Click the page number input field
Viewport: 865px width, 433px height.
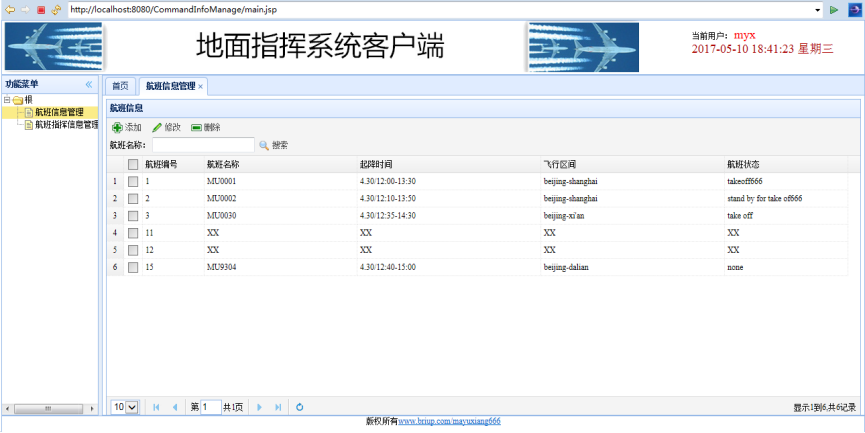coord(211,407)
